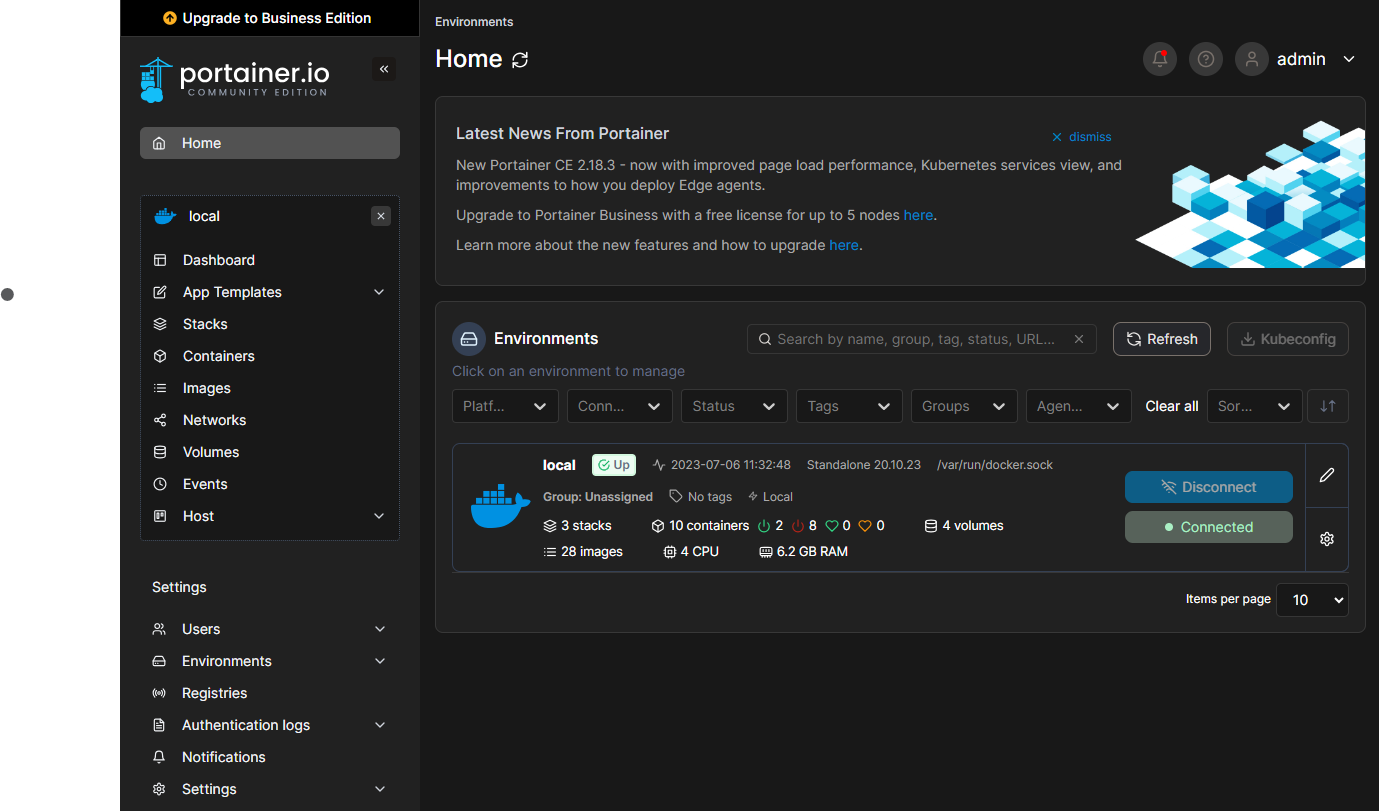Click the Notifications bell icon in sidebar
The image size is (1379, 811).
(x=159, y=757)
